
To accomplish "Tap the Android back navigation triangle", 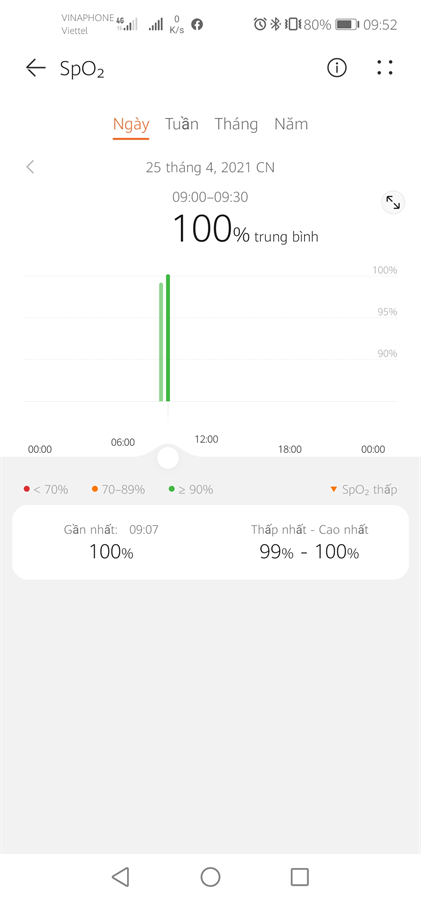I will tap(119, 876).
